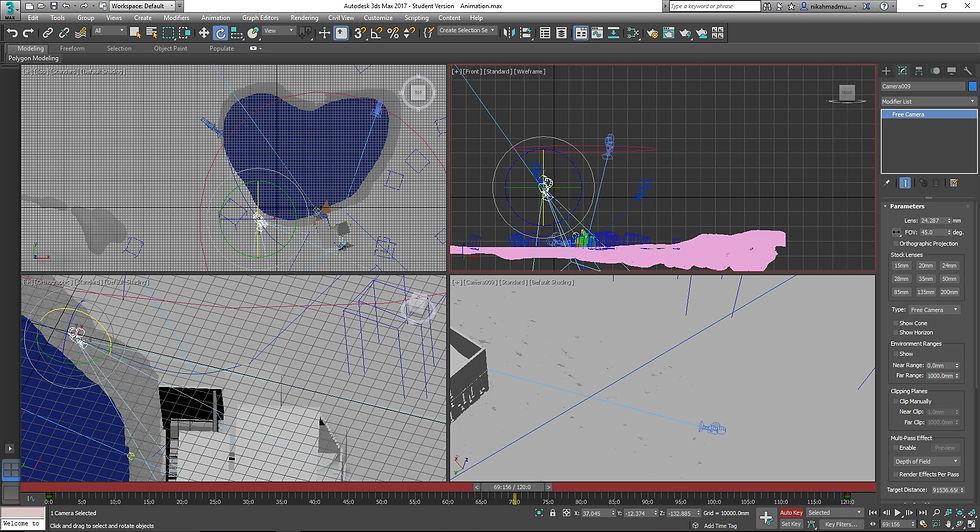Enable Orthographic Projection checkbox
Viewport: 980px width, 532px height.
click(x=896, y=243)
